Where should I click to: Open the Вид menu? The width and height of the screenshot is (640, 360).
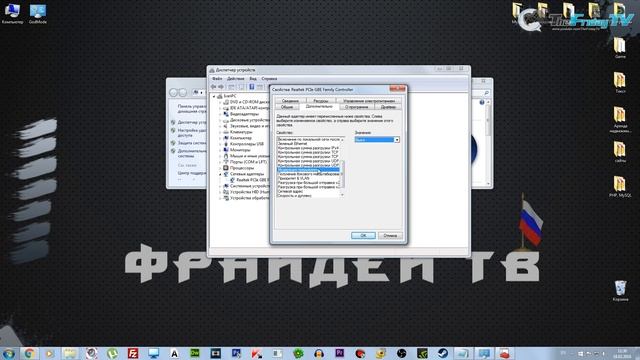coord(253,78)
